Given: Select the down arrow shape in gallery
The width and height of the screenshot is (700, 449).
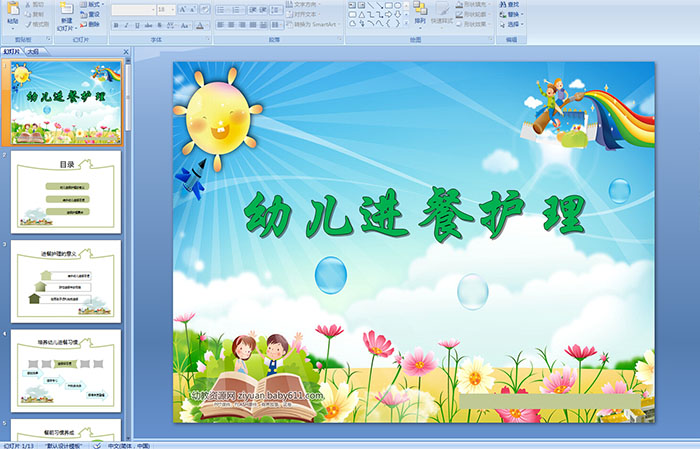Looking at the screenshot, I should [397, 15].
